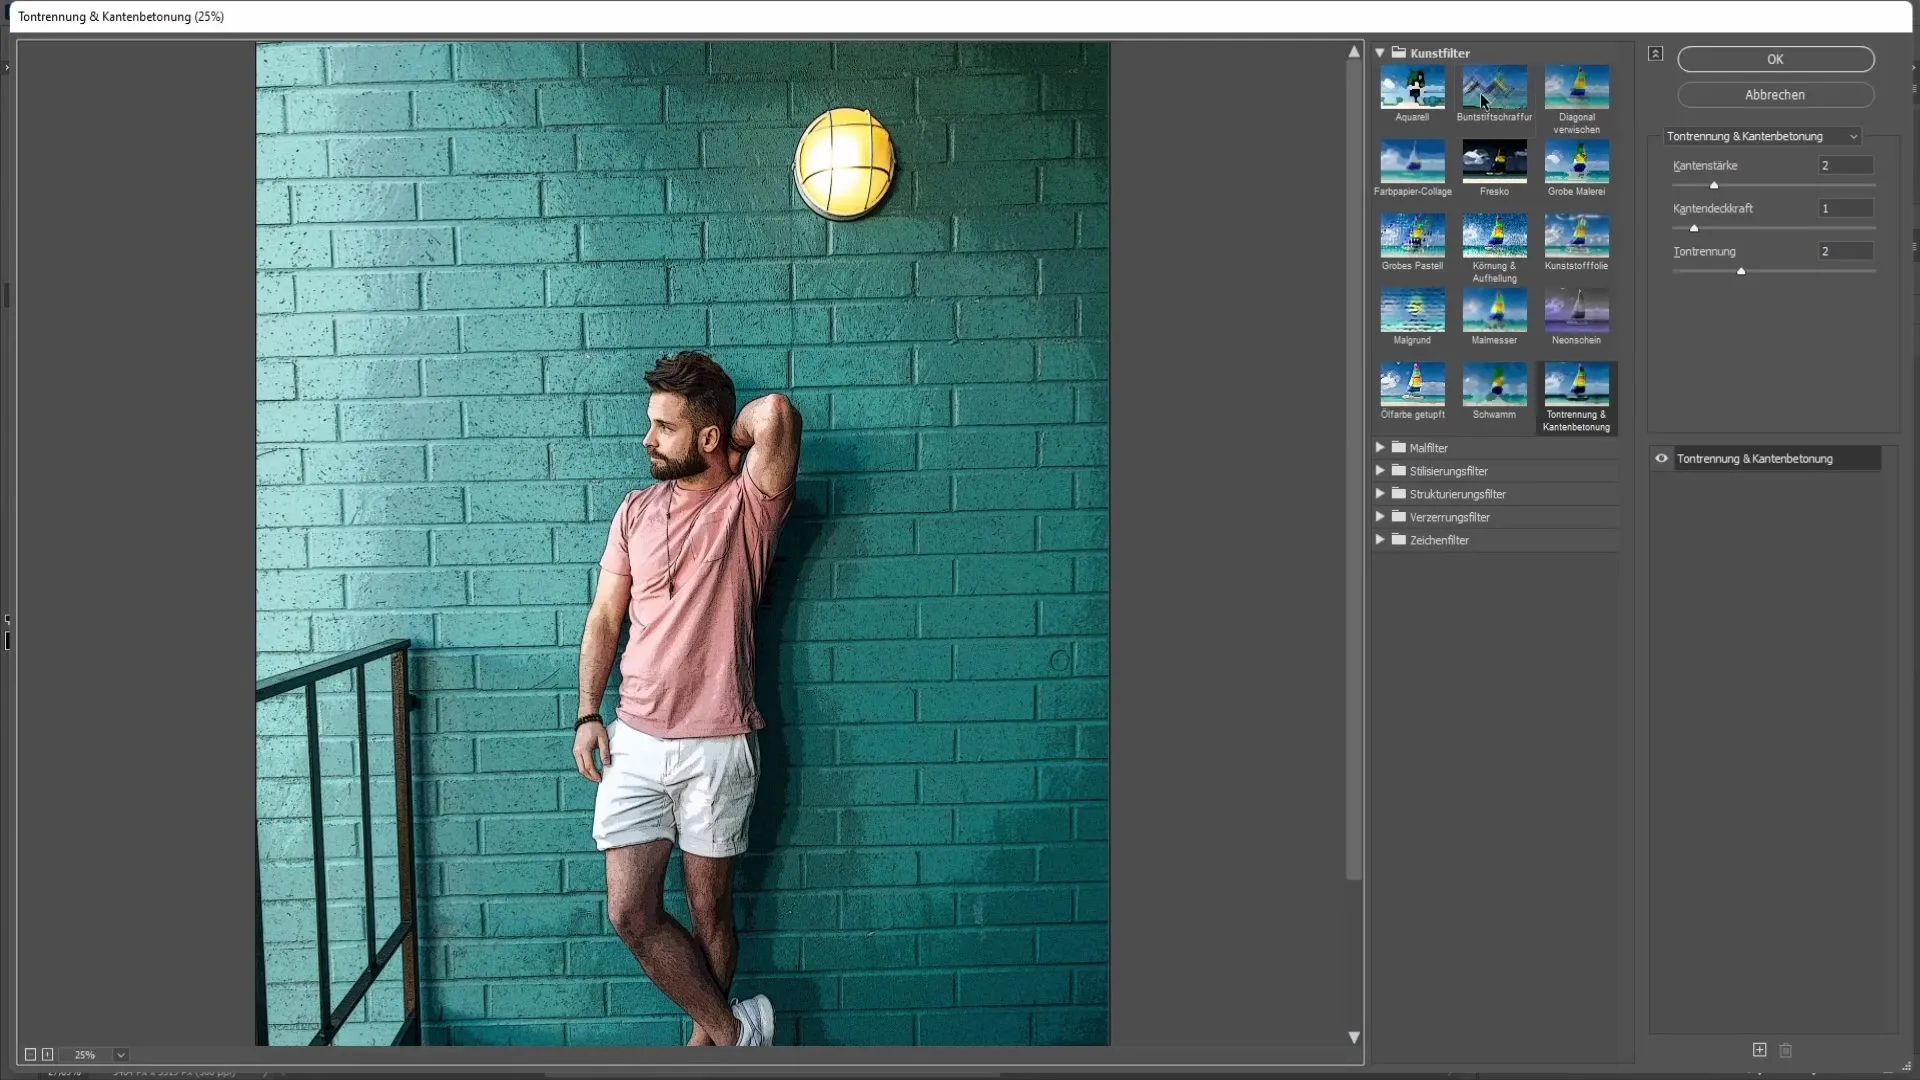
Task: Click the Kantenstärke value field
Action: pyautogui.click(x=1845, y=165)
